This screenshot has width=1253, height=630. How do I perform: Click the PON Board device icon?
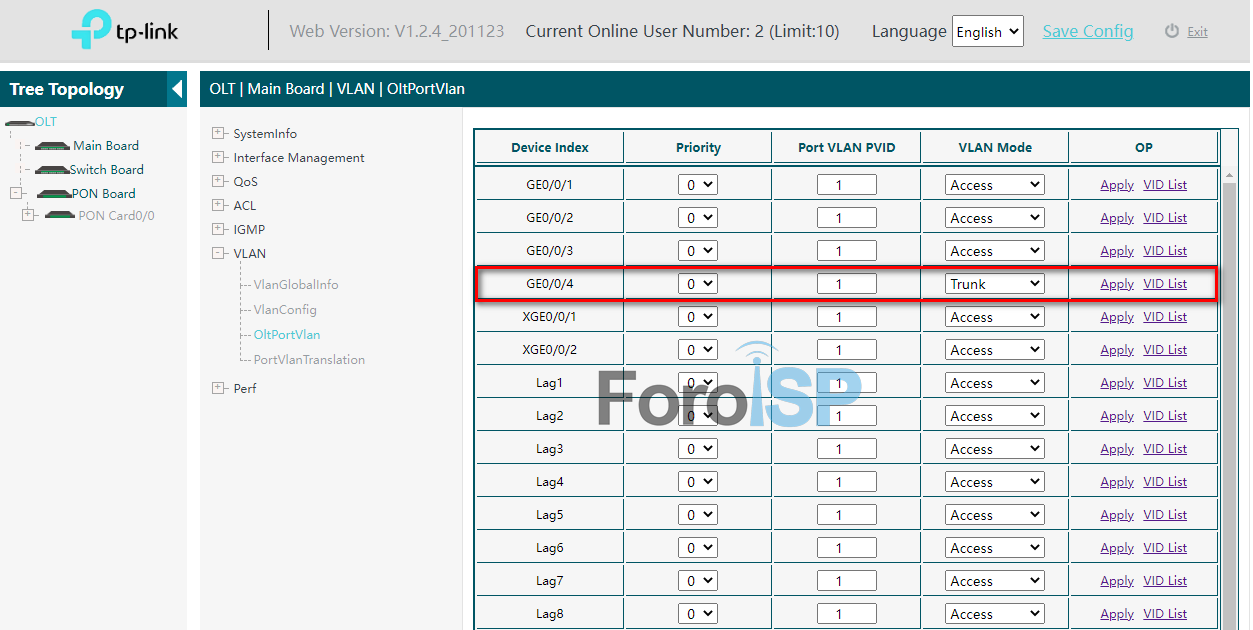[53, 194]
